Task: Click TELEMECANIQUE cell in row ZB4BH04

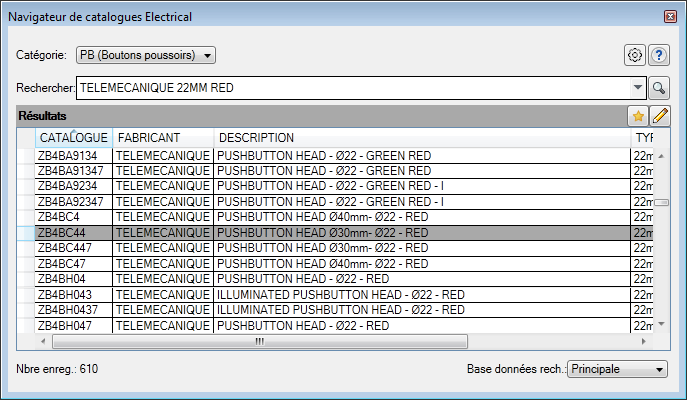Action: click(163, 279)
